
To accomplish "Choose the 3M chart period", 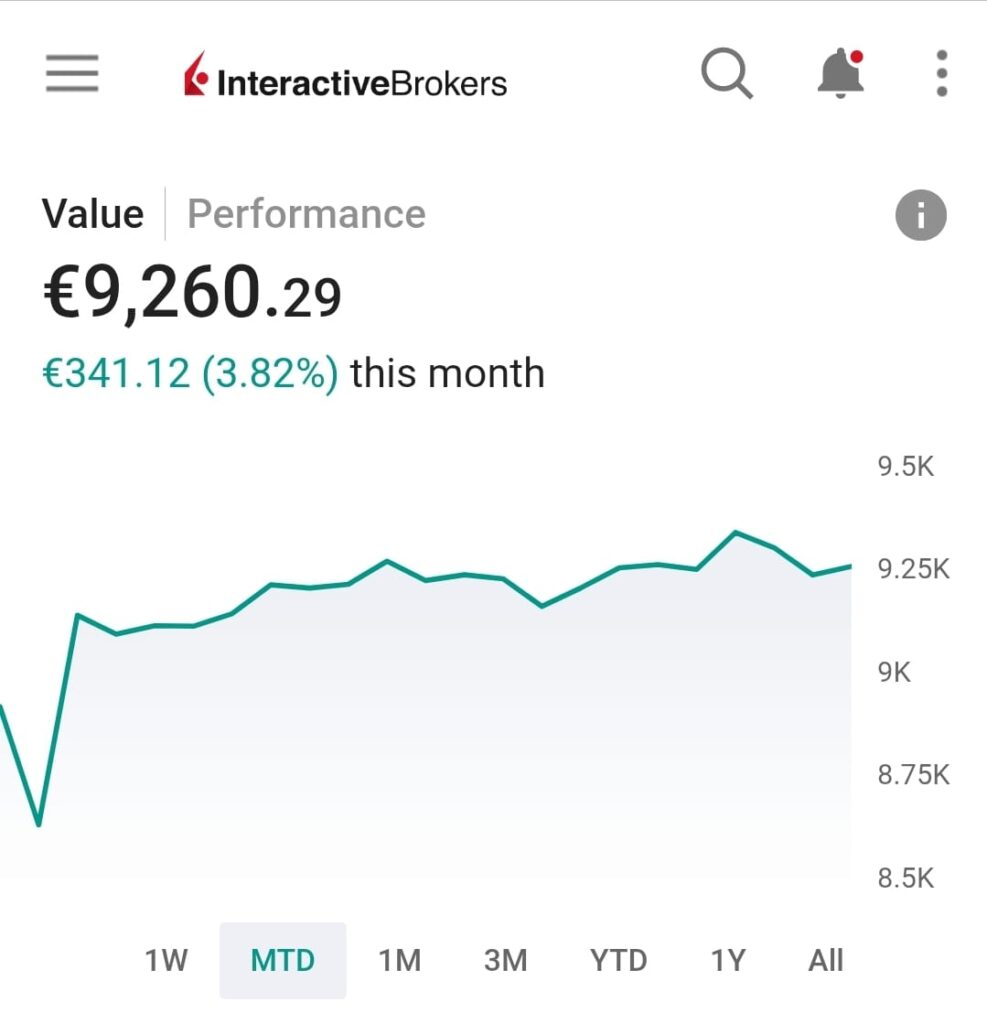I will pos(505,961).
